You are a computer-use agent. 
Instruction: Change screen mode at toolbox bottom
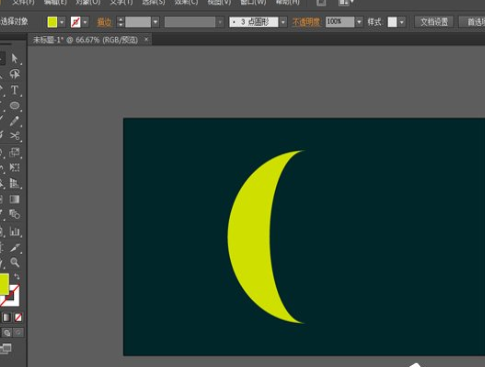[6, 349]
